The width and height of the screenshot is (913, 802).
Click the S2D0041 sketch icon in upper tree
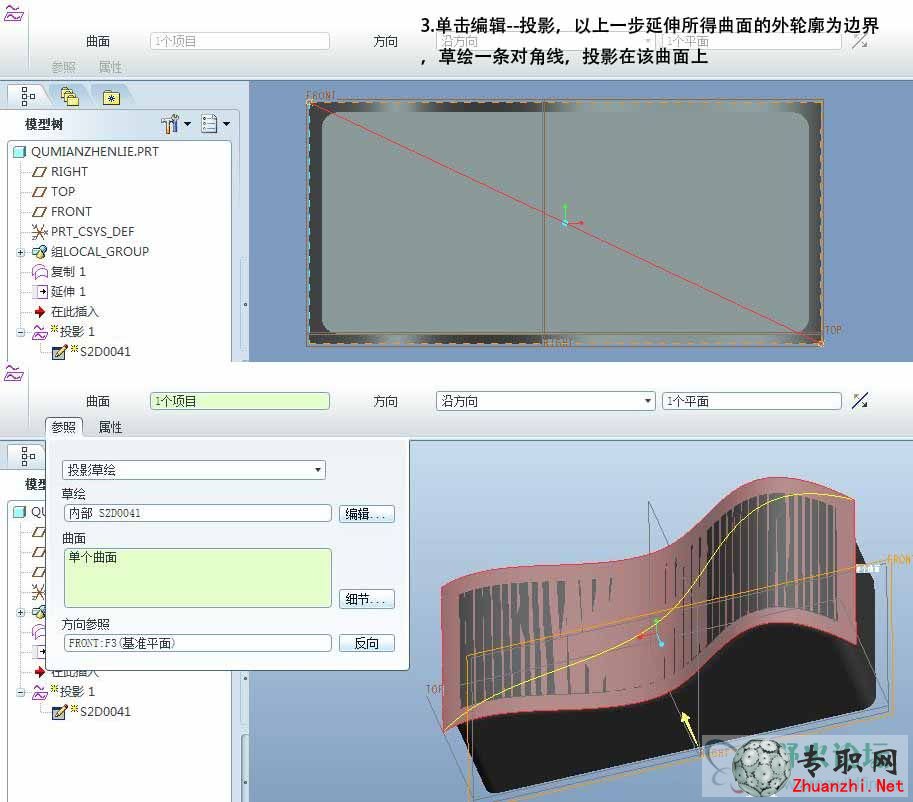click(x=59, y=352)
